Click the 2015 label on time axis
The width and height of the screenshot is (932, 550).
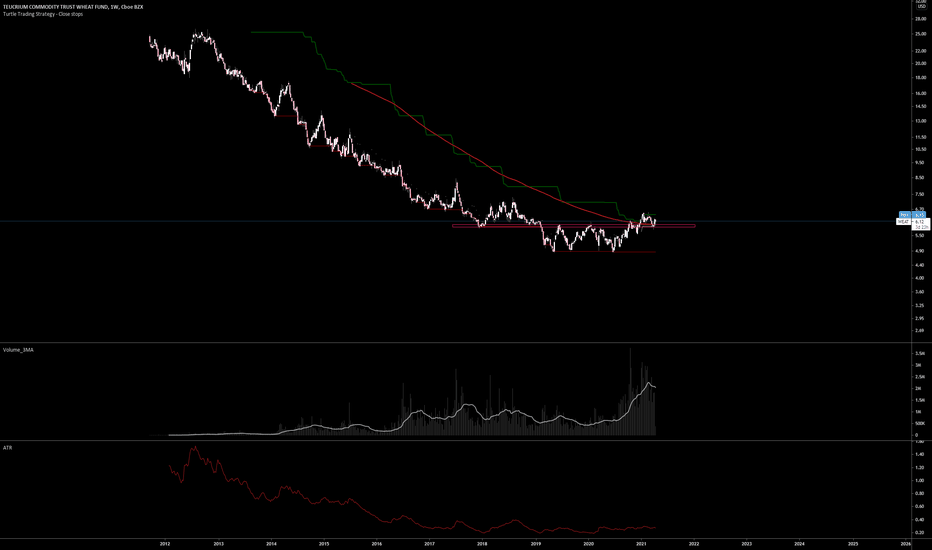(324, 543)
